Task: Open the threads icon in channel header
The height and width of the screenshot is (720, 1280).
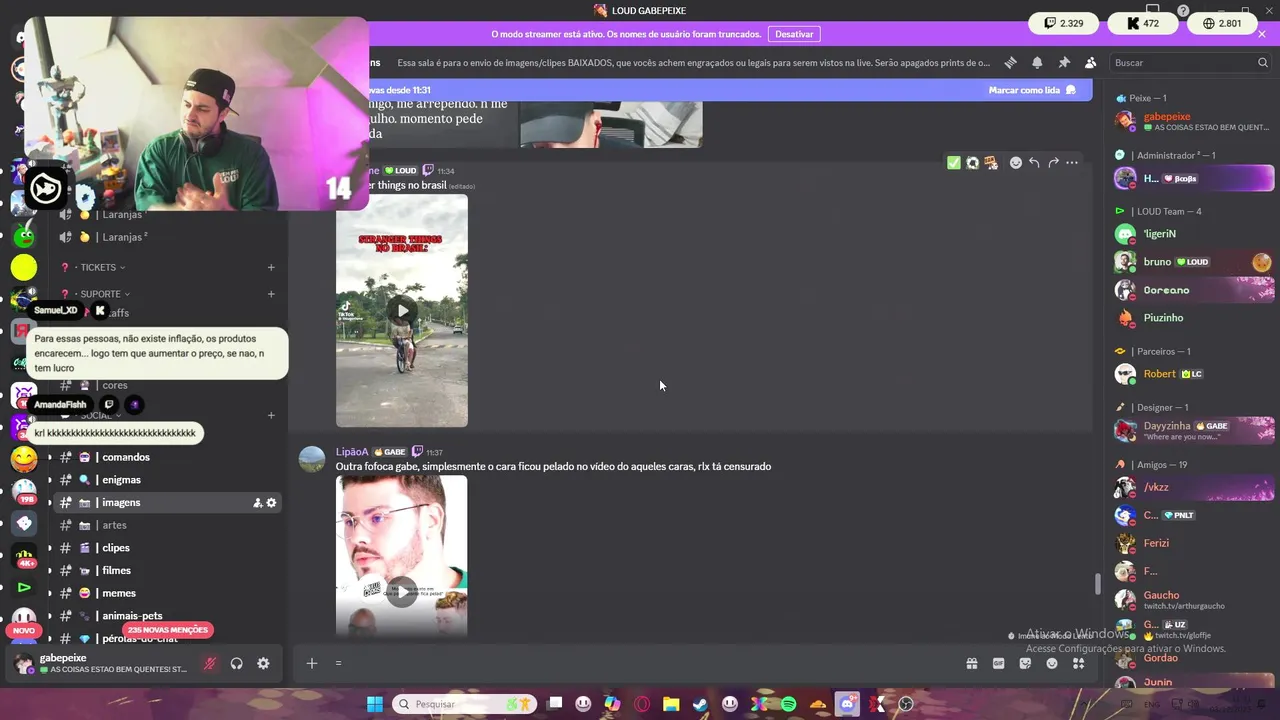Action: [1010, 62]
